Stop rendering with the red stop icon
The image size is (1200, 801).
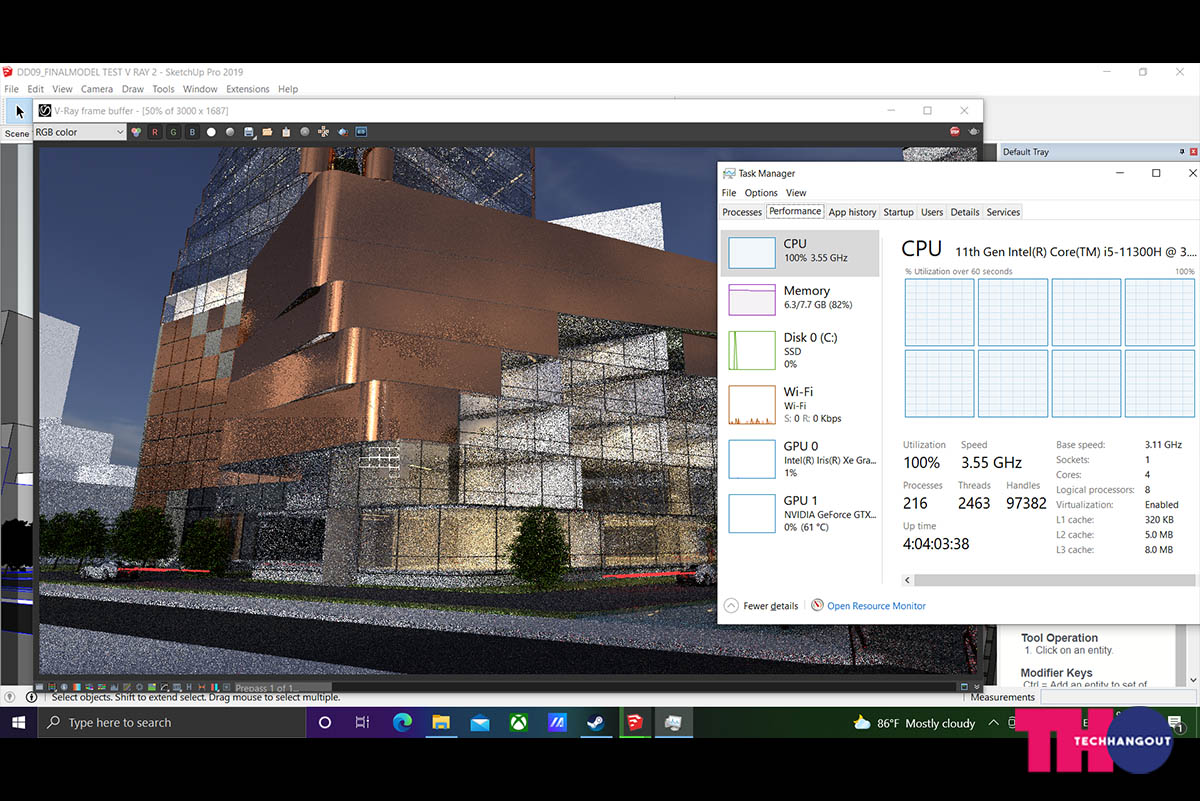(954, 131)
